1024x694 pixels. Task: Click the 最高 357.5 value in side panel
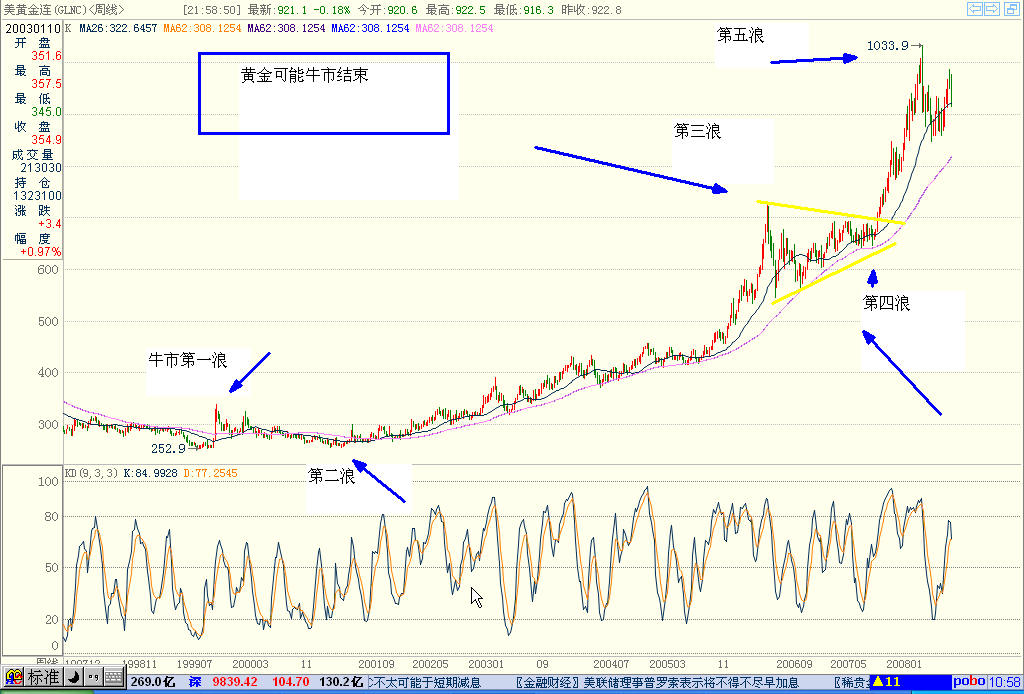coord(46,84)
